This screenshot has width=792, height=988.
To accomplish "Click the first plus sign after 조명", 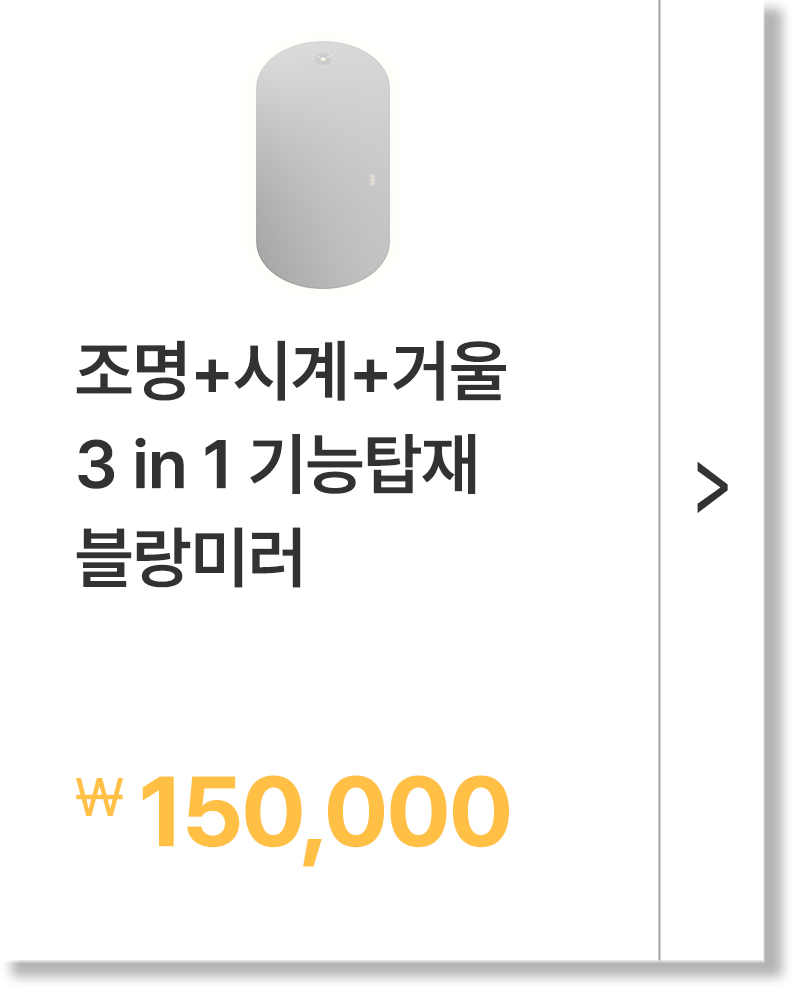I will click(x=212, y=376).
